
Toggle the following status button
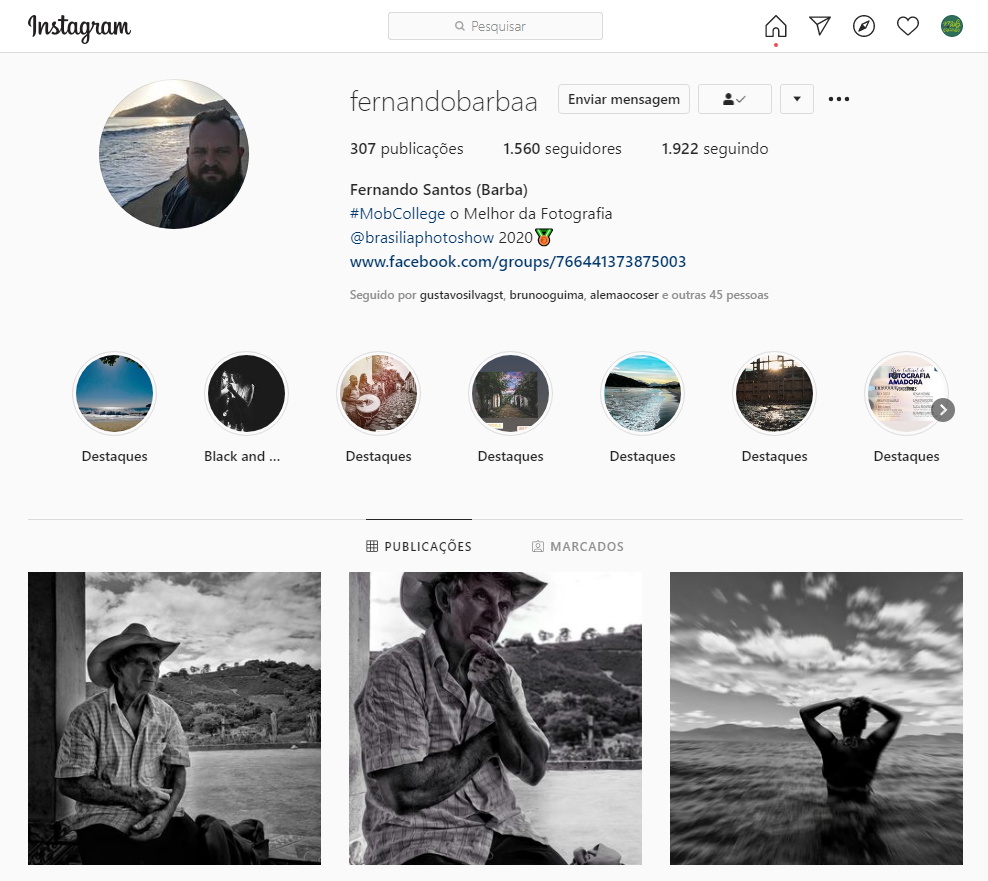point(734,99)
